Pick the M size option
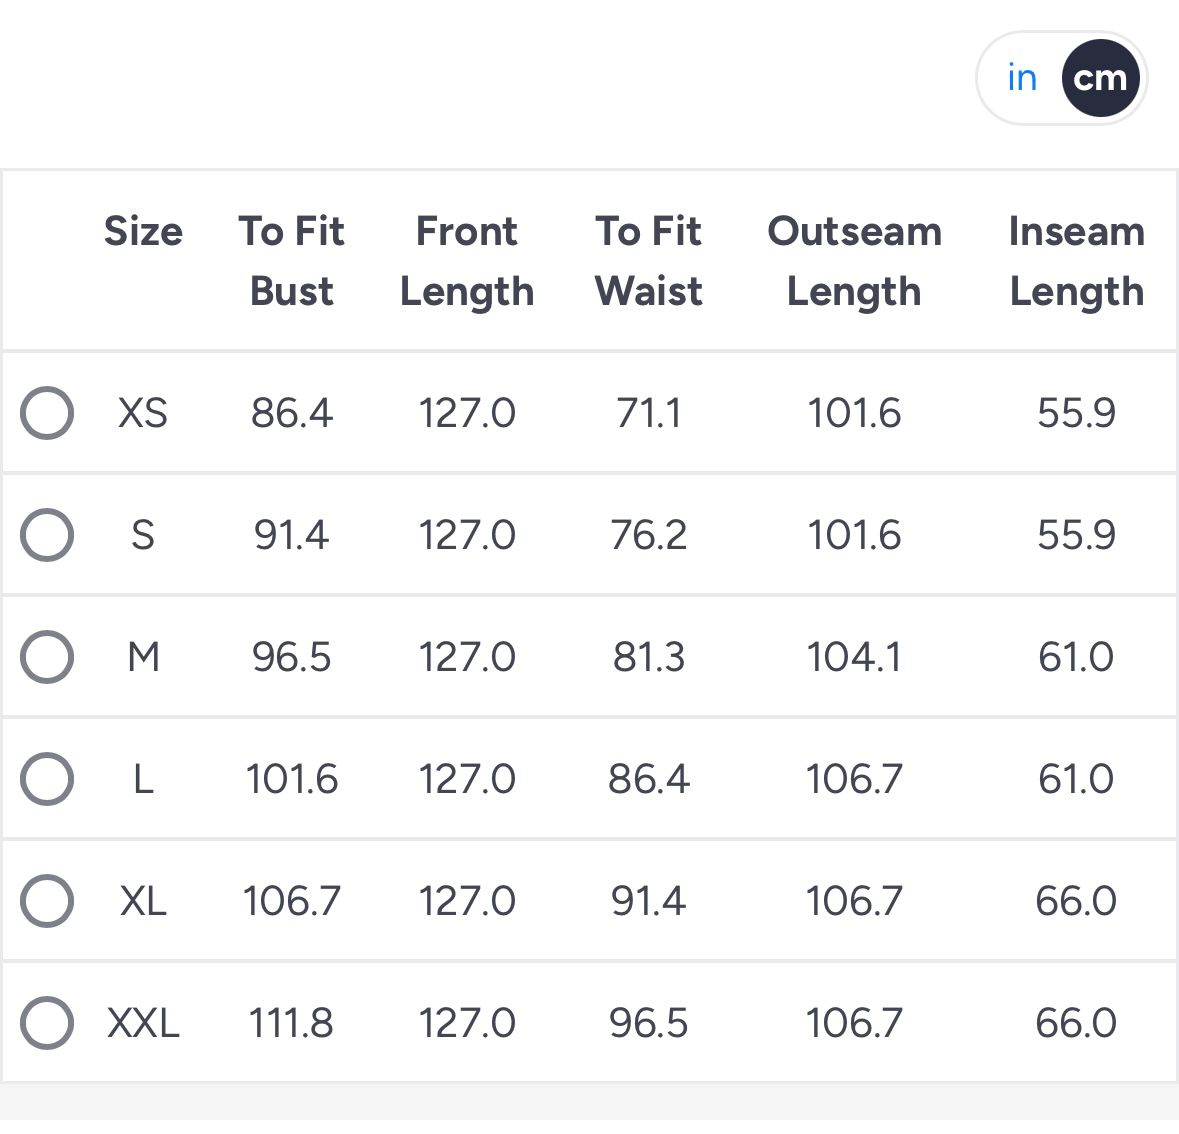1179x1134 pixels. pos(47,656)
